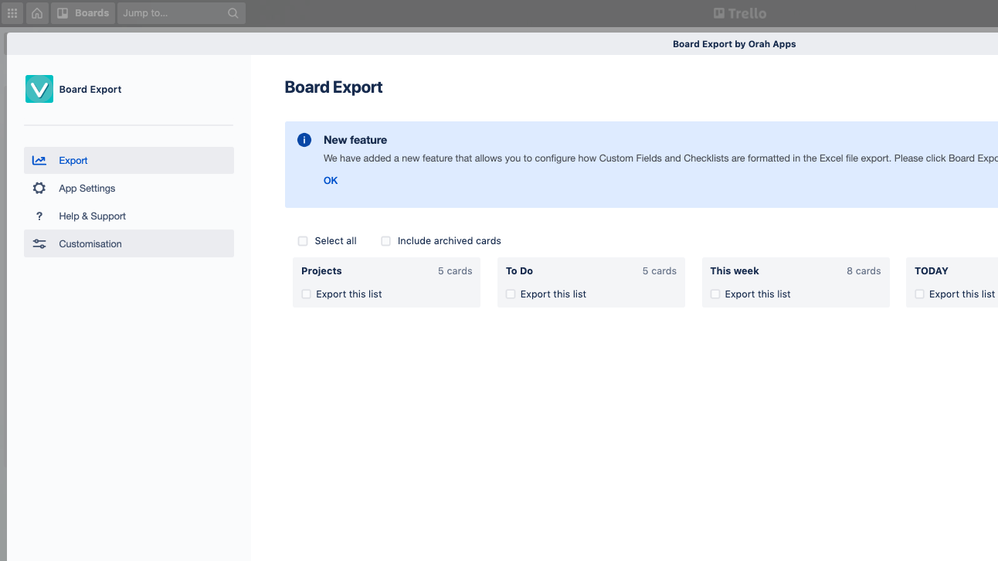This screenshot has height=561, width=998.
Task: Dismiss the notice with OK
Action: 330,181
